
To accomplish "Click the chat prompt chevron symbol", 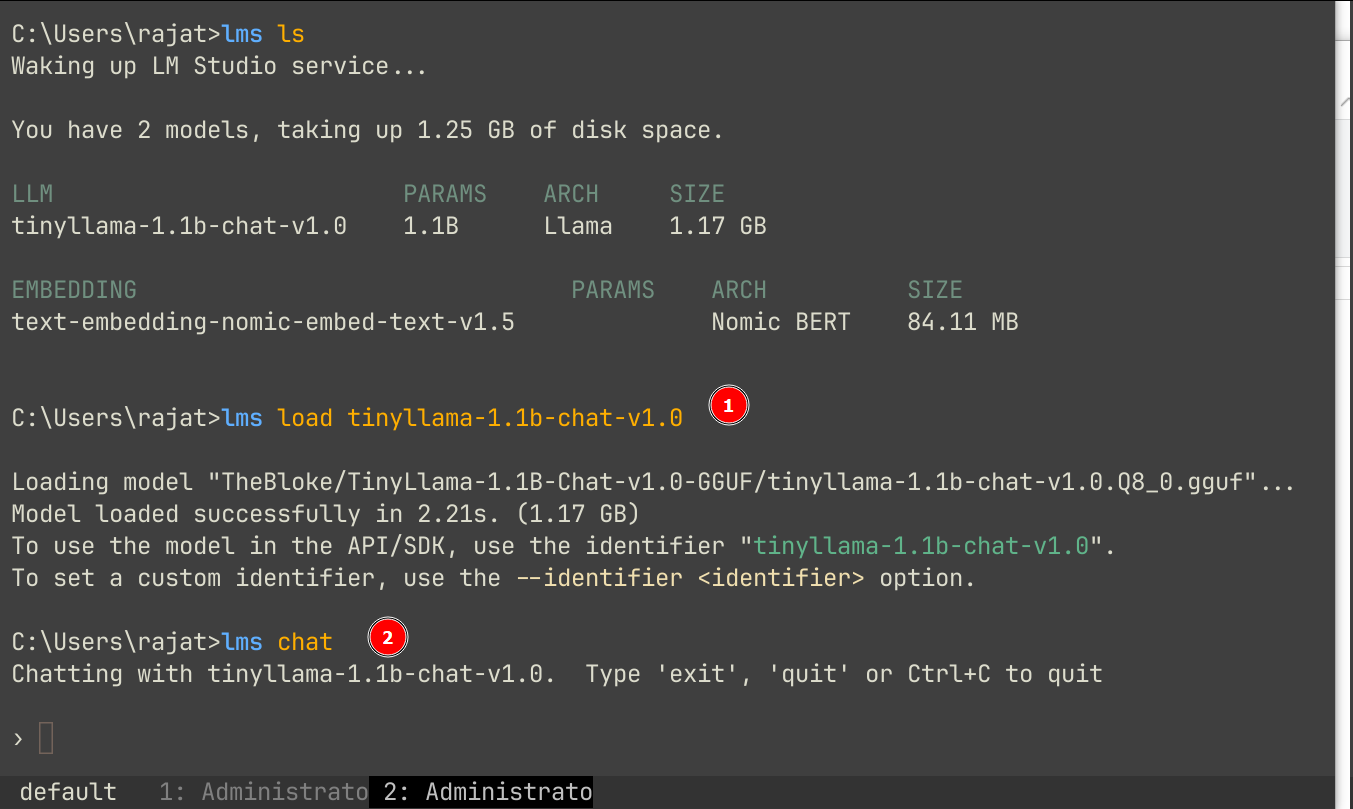I will tap(18, 739).
